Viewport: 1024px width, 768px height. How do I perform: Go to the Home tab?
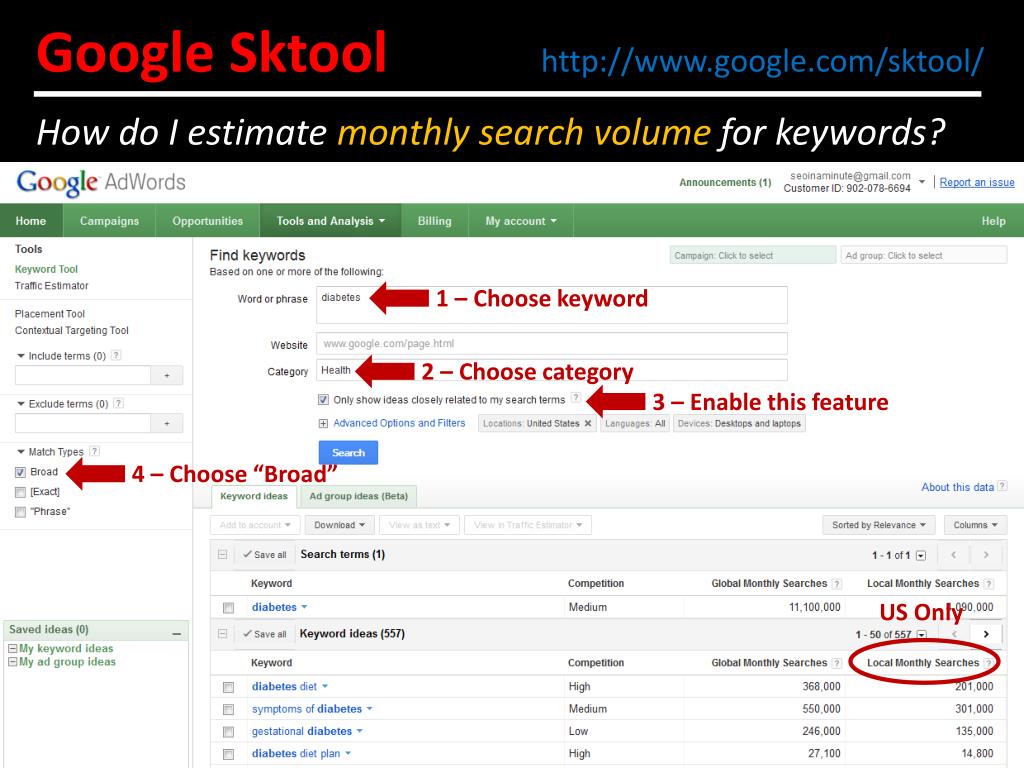pyautogui.click(x=31, y=221)
